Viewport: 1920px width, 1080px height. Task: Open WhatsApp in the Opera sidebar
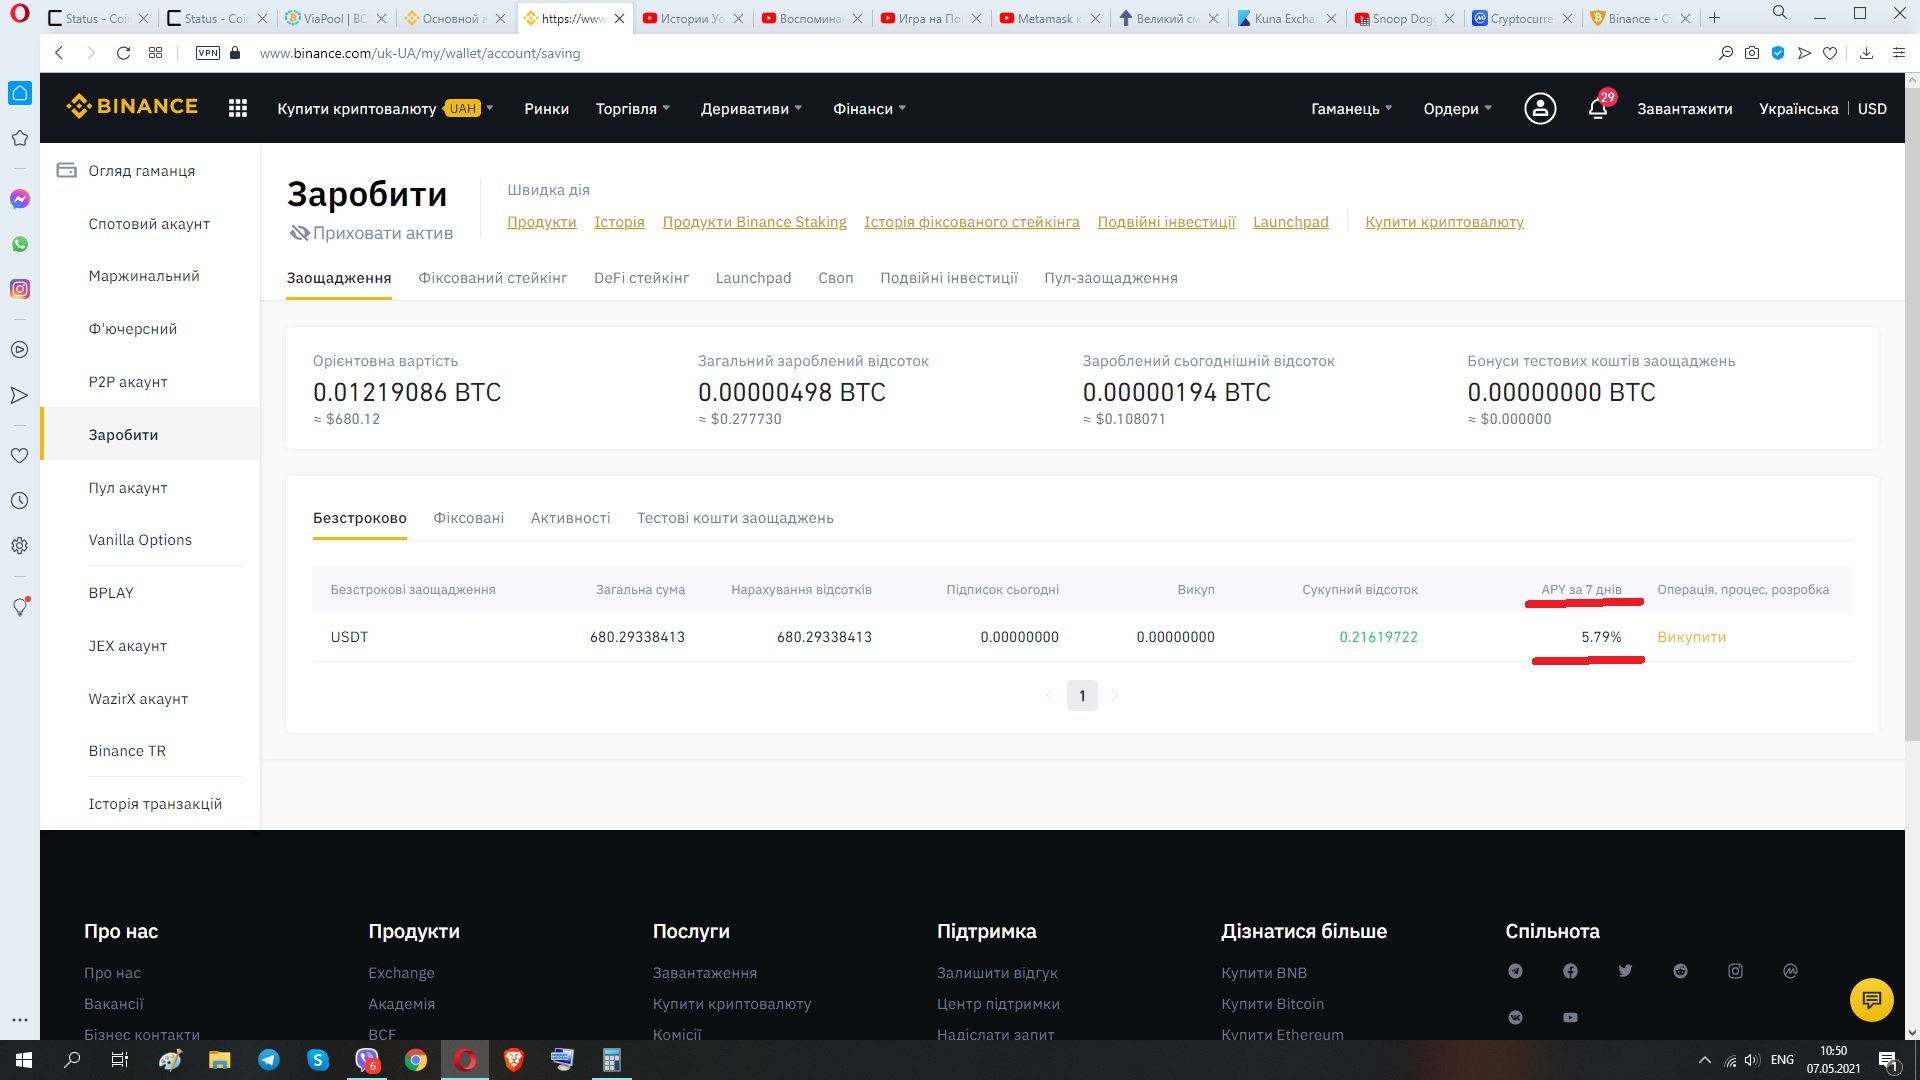19,244
